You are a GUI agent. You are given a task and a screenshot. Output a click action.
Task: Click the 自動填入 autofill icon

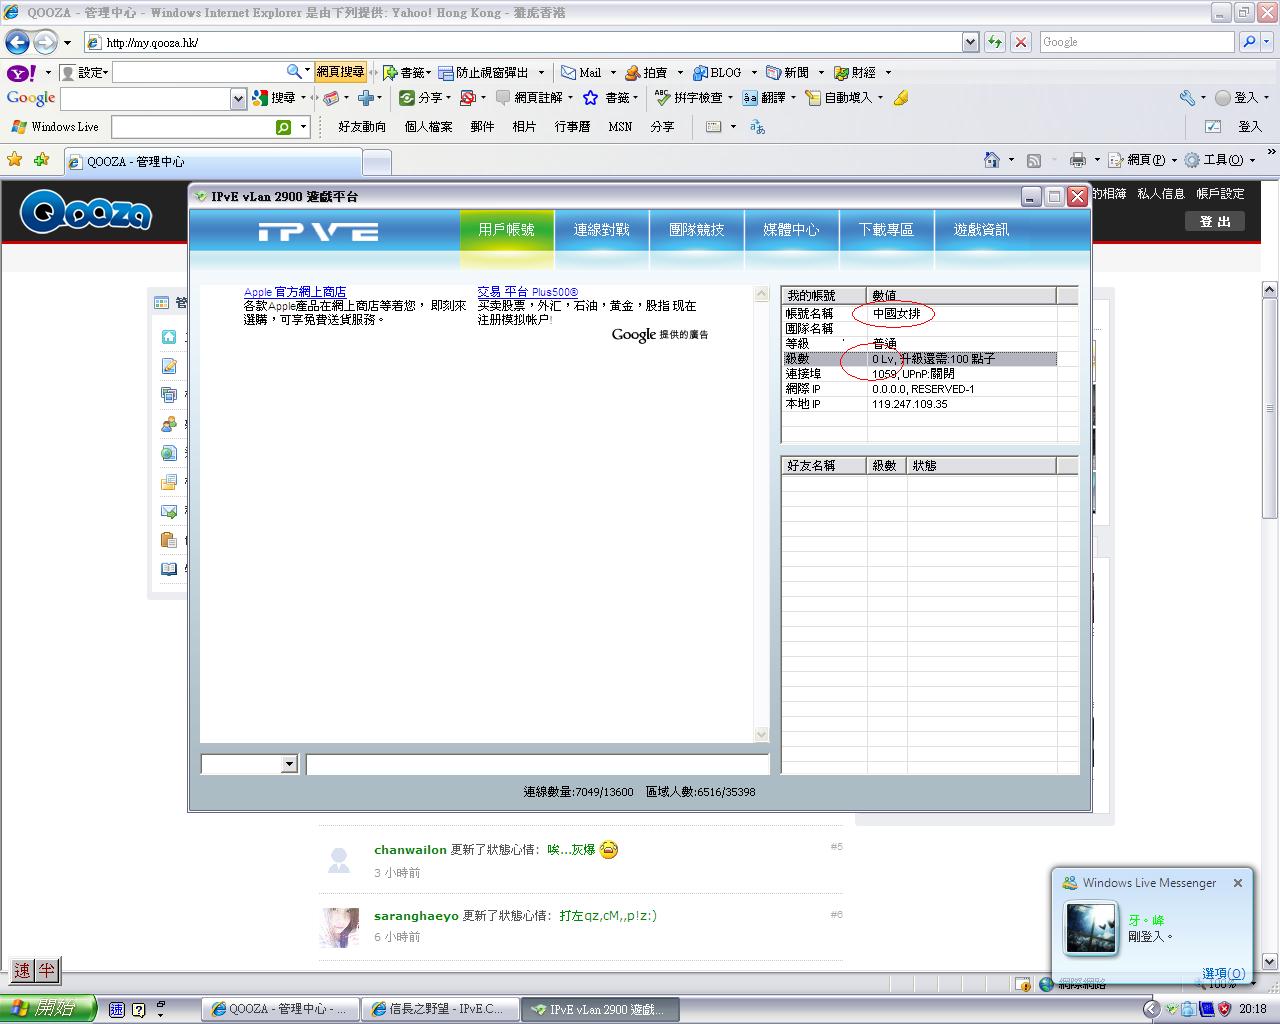tap(813, 98)
